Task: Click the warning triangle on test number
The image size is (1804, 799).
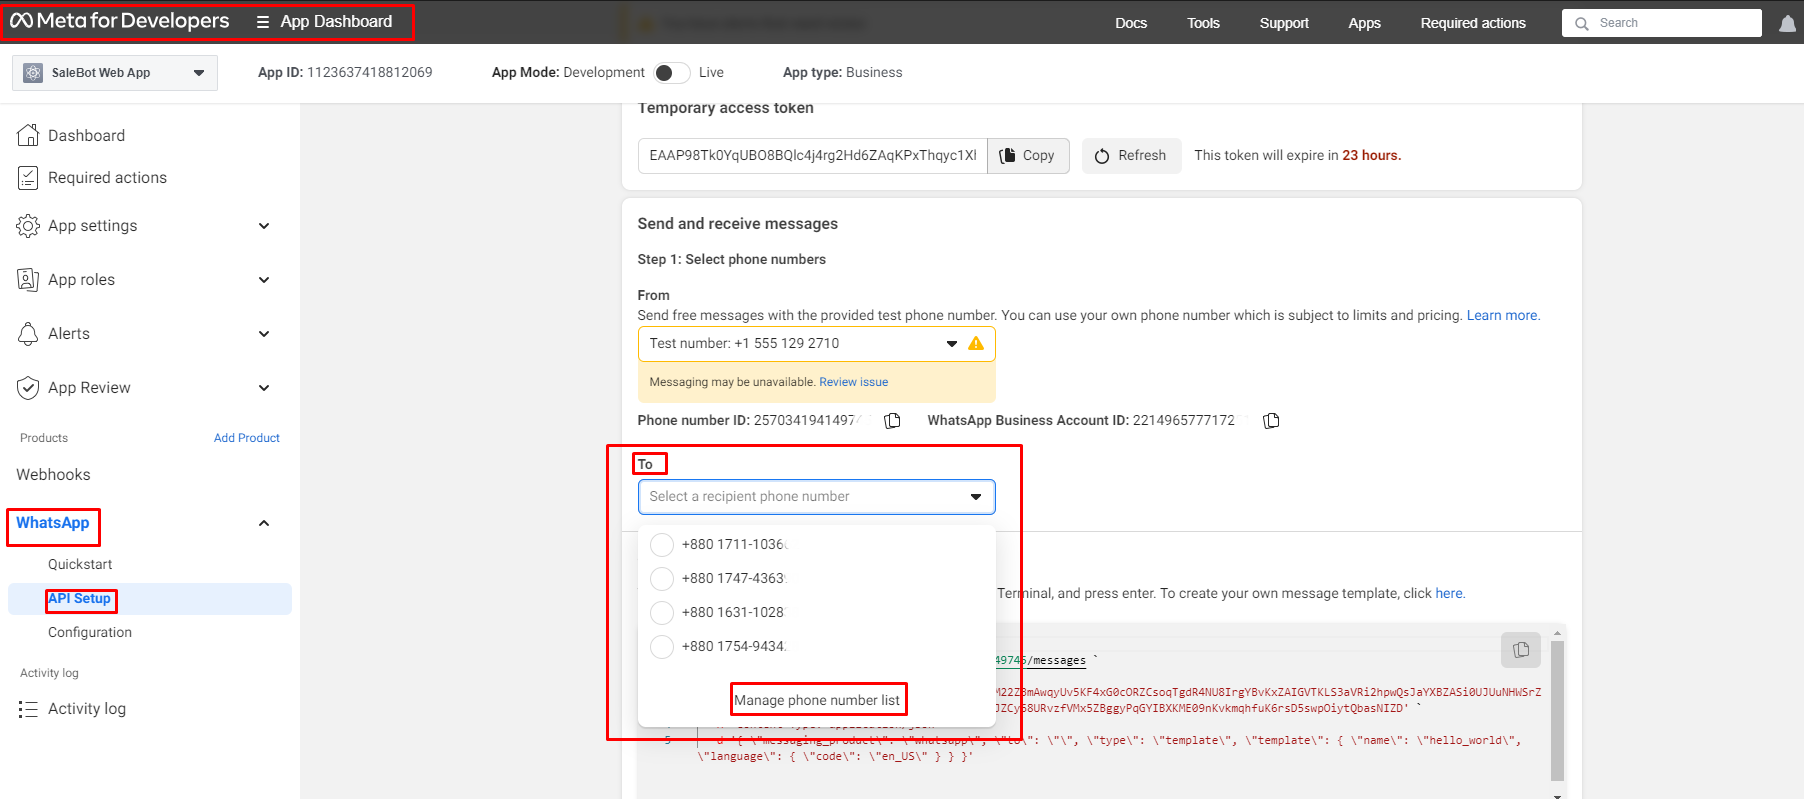Action: (976, 344)
